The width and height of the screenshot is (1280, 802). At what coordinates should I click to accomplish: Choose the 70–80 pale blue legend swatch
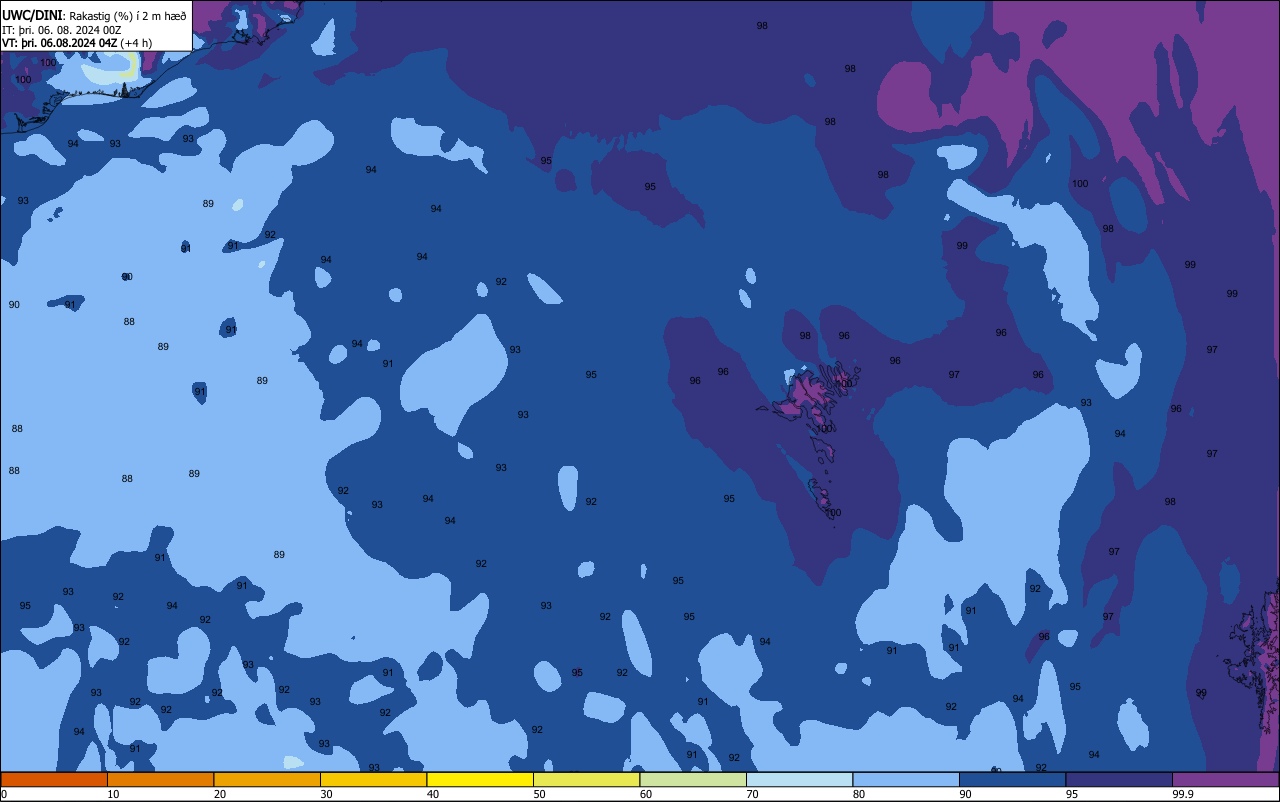click(x=799, y=779)
